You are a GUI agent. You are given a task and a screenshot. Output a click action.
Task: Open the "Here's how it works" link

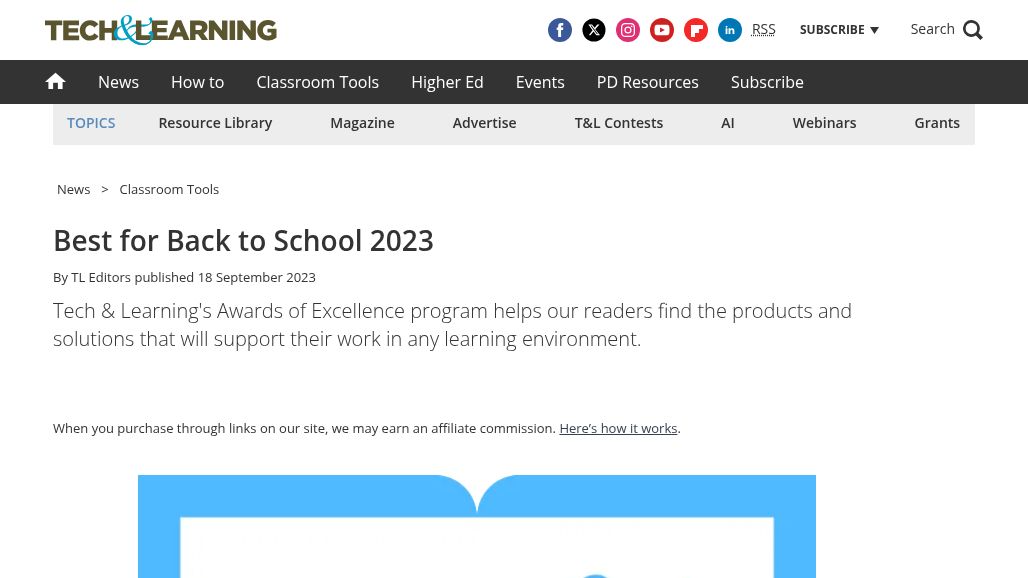618,429
